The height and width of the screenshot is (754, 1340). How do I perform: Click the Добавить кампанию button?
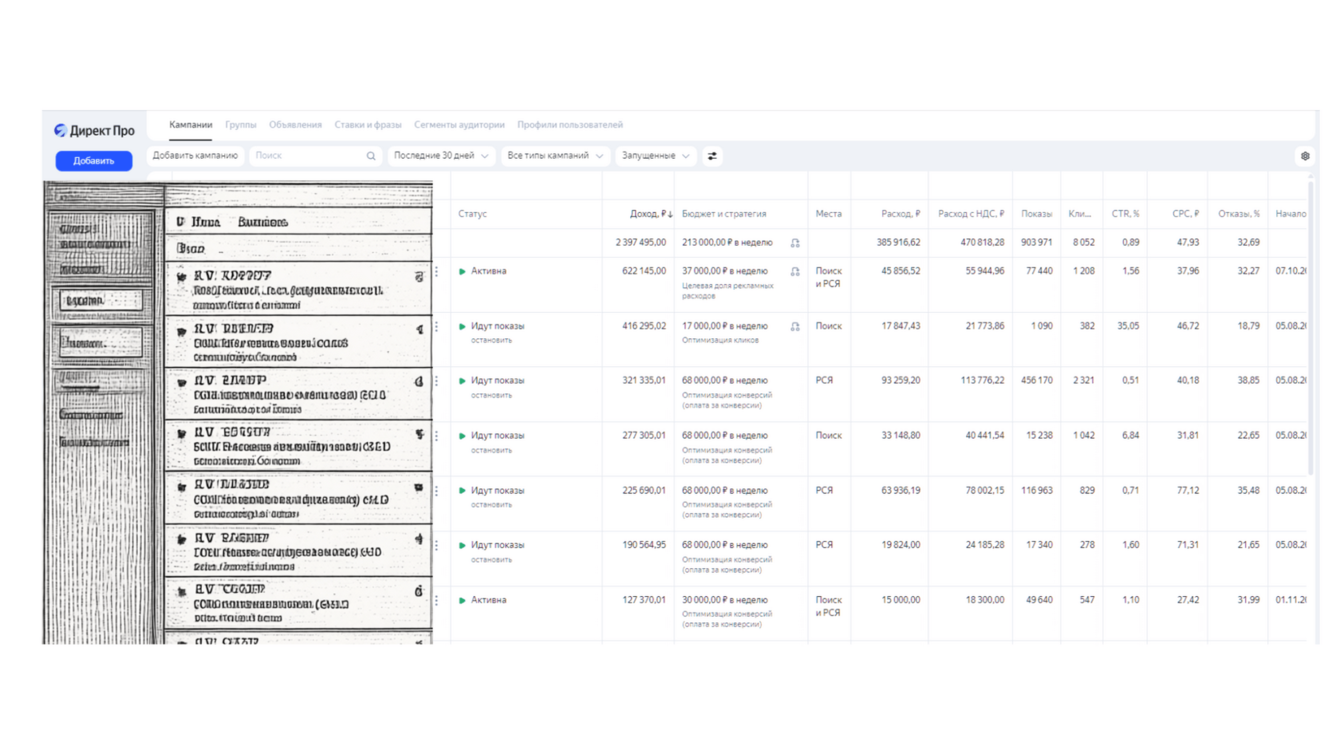195,156
